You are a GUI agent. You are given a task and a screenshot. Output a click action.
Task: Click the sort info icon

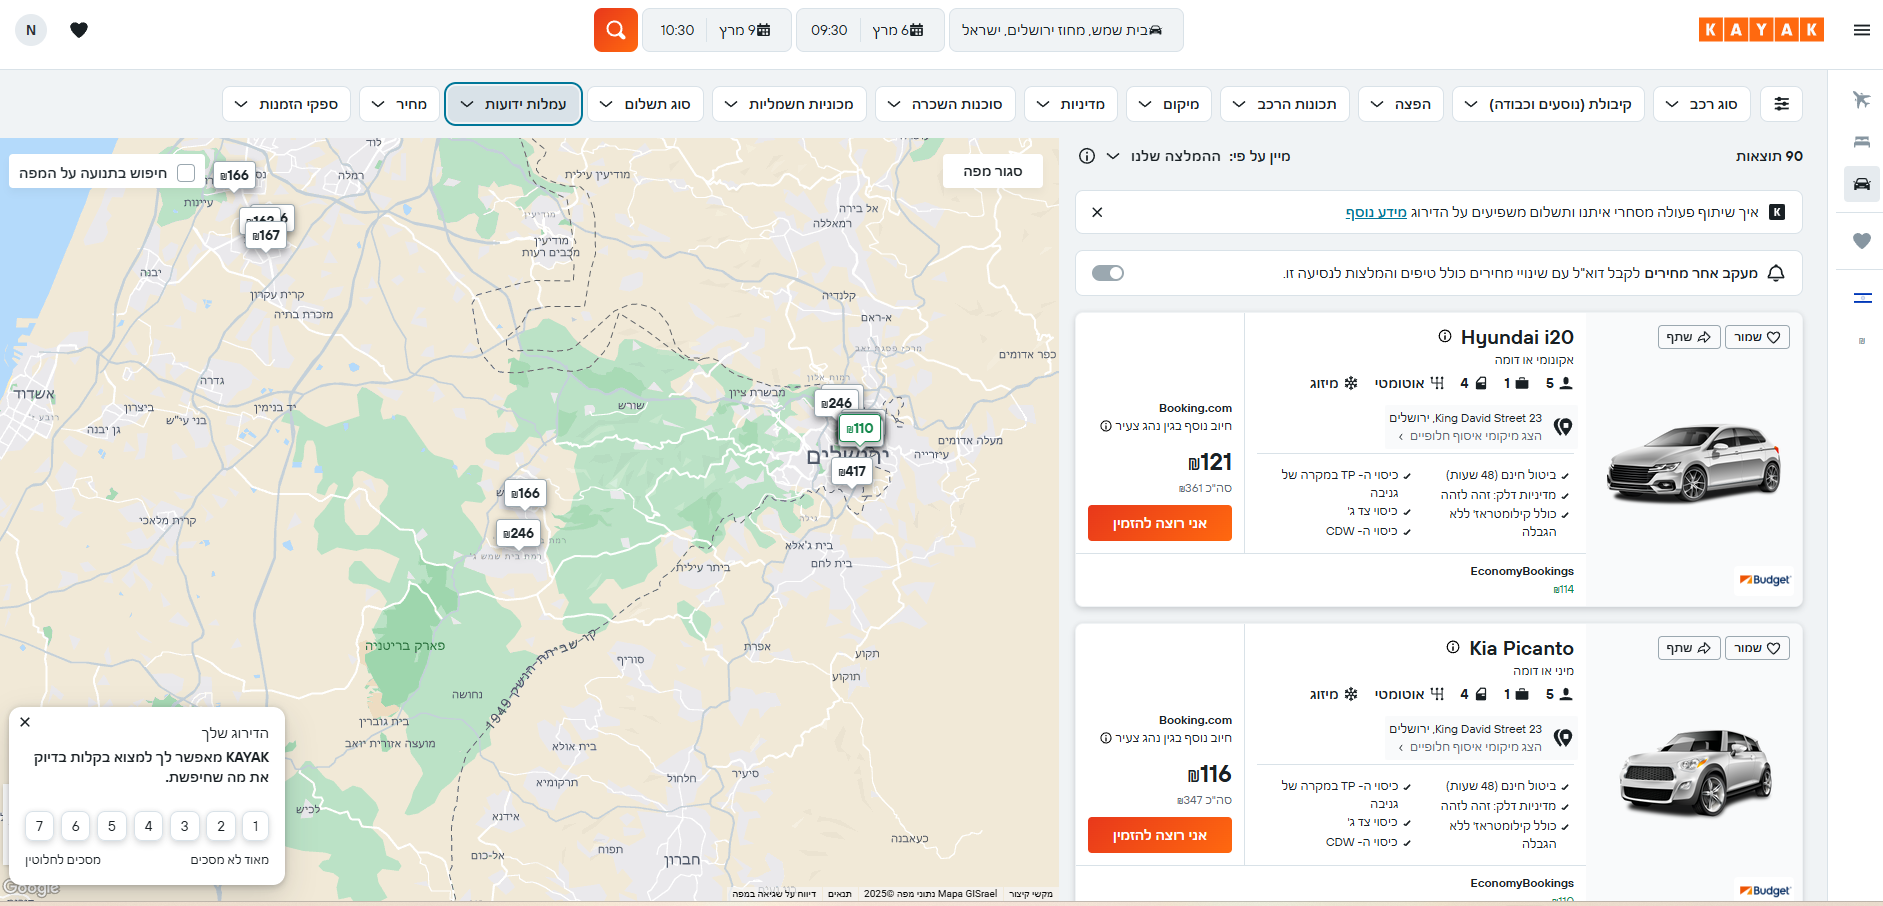pos(1087,156)
